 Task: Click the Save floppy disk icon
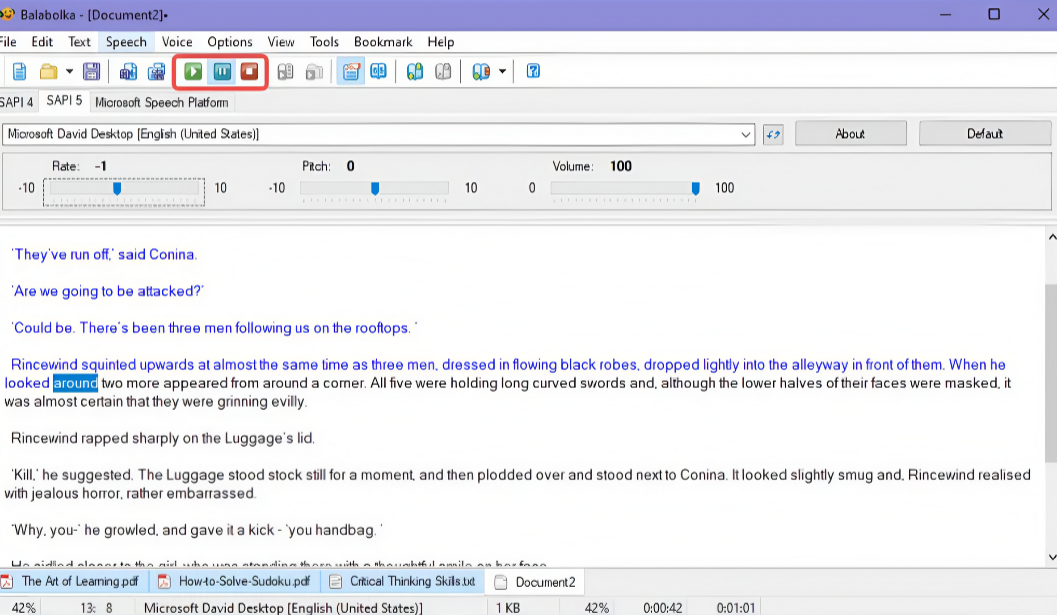[92, 71]
